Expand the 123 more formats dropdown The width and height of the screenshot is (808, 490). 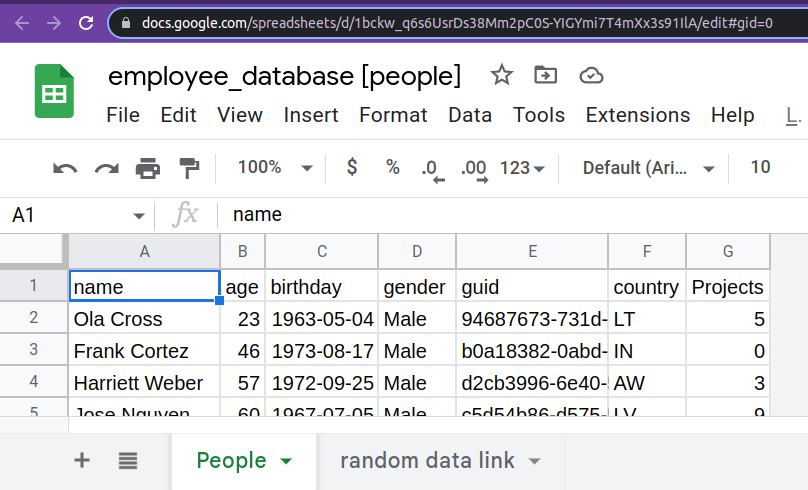click(522, 168)
